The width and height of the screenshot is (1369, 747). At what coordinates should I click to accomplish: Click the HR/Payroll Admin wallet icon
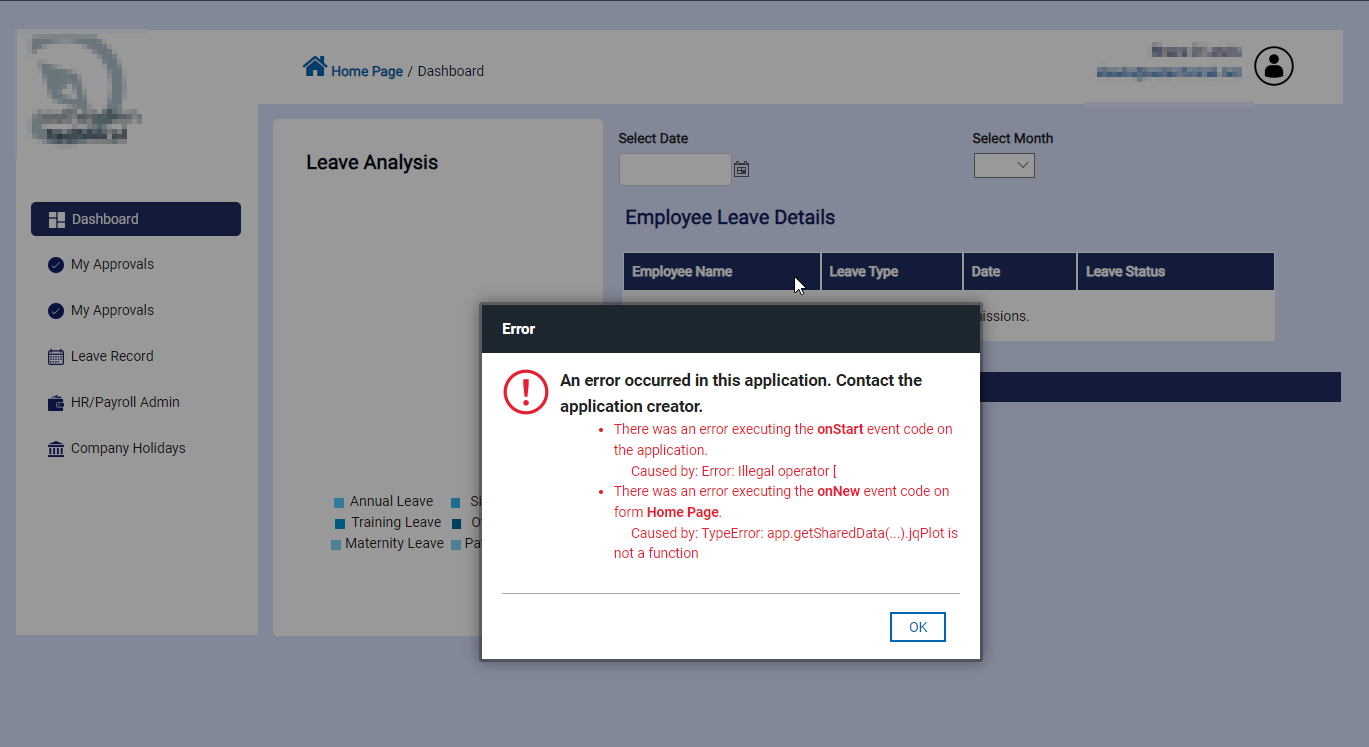click(56, 403)
